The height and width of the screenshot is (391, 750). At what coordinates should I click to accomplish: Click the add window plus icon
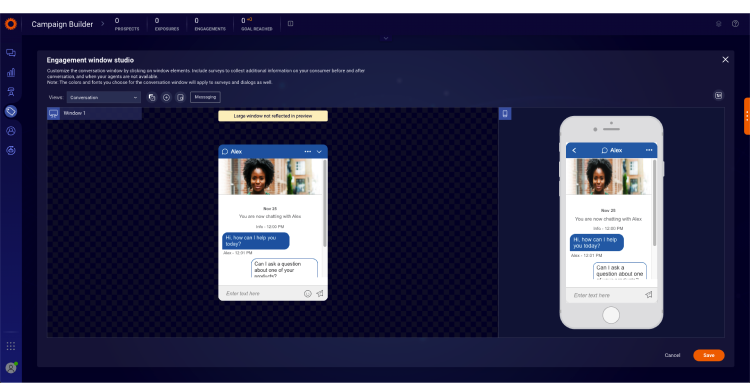(166, 97)
